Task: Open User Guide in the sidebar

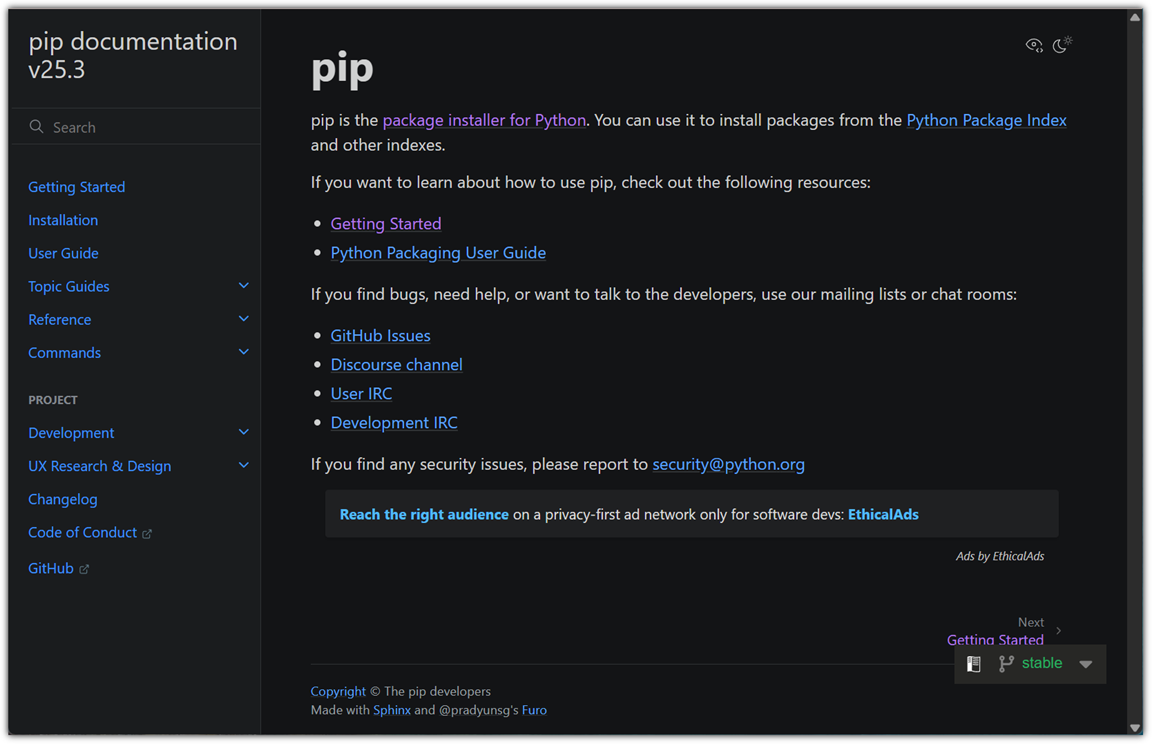Action: tap(63, 253)
